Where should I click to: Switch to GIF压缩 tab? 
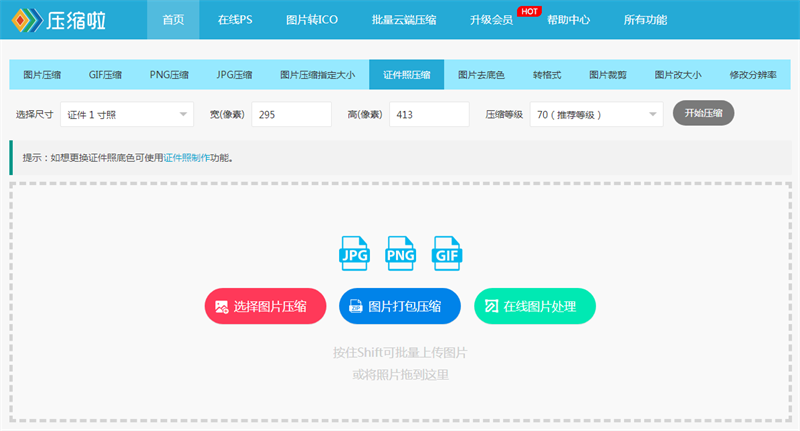pyautogui.click(x=105, y=74)
